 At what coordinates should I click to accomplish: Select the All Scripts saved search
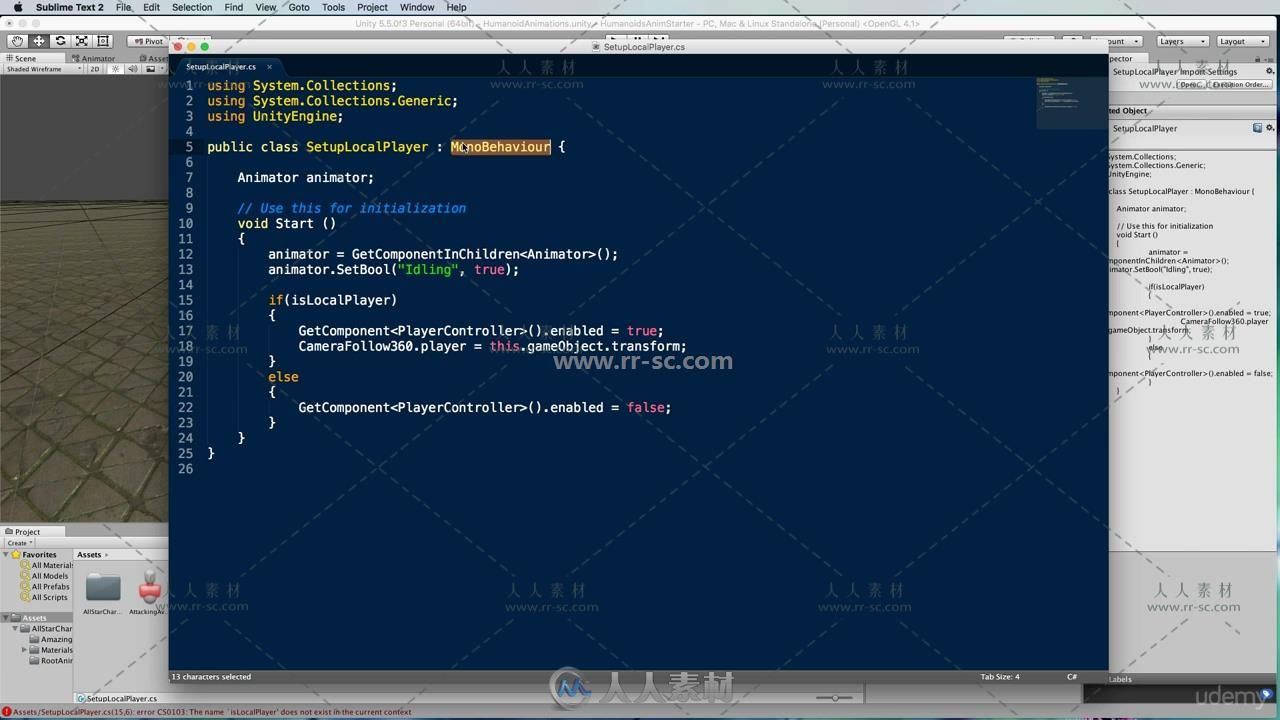(44, 598)
